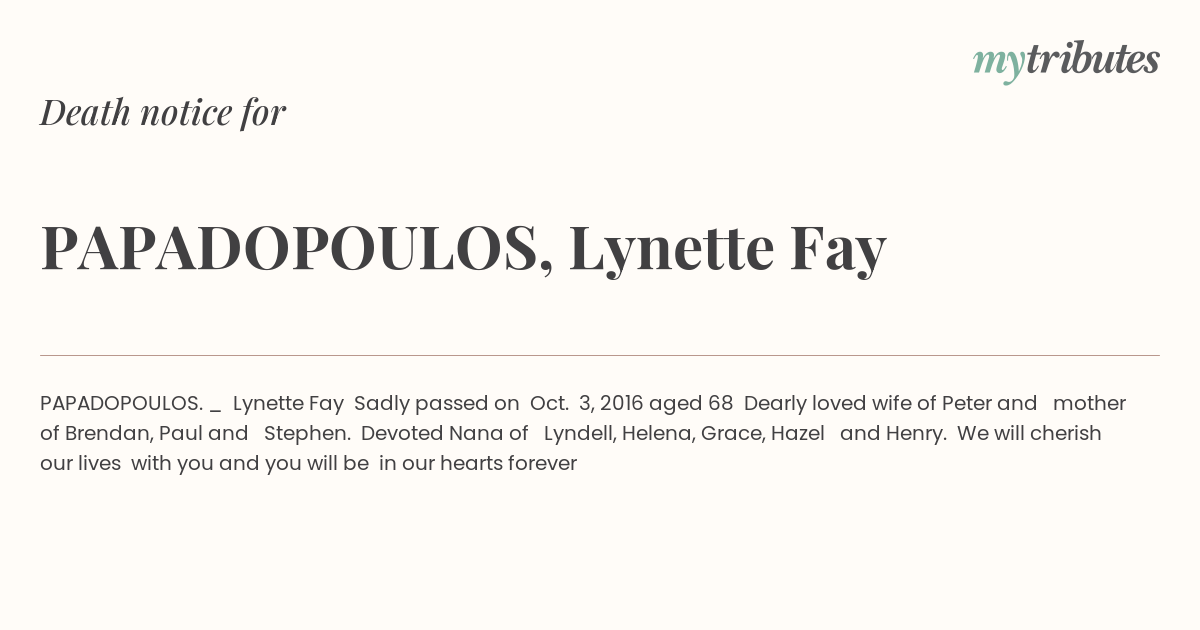Click the name PAPADOPOULOS, Lynette Fay
The height and width of the screenshot is (630, 1200).
pos(463,248)
